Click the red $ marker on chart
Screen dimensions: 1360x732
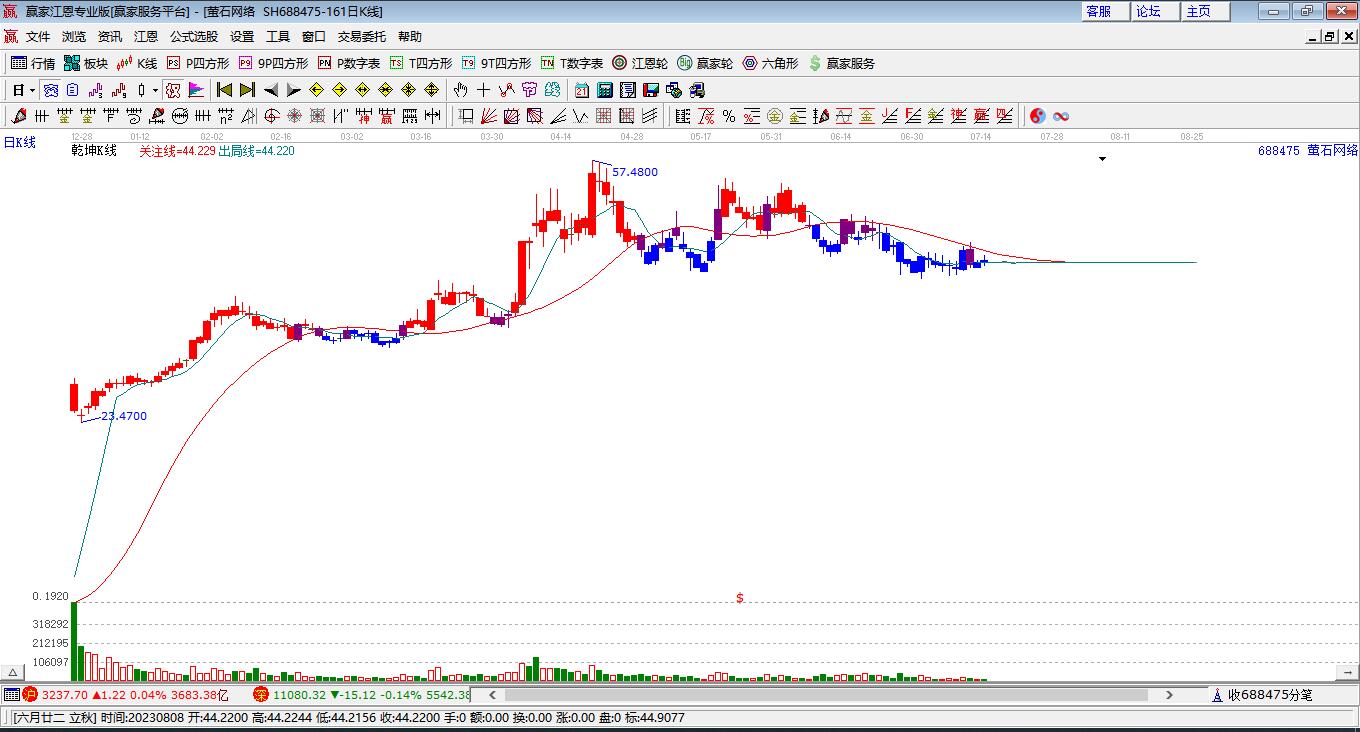[740, 598]
